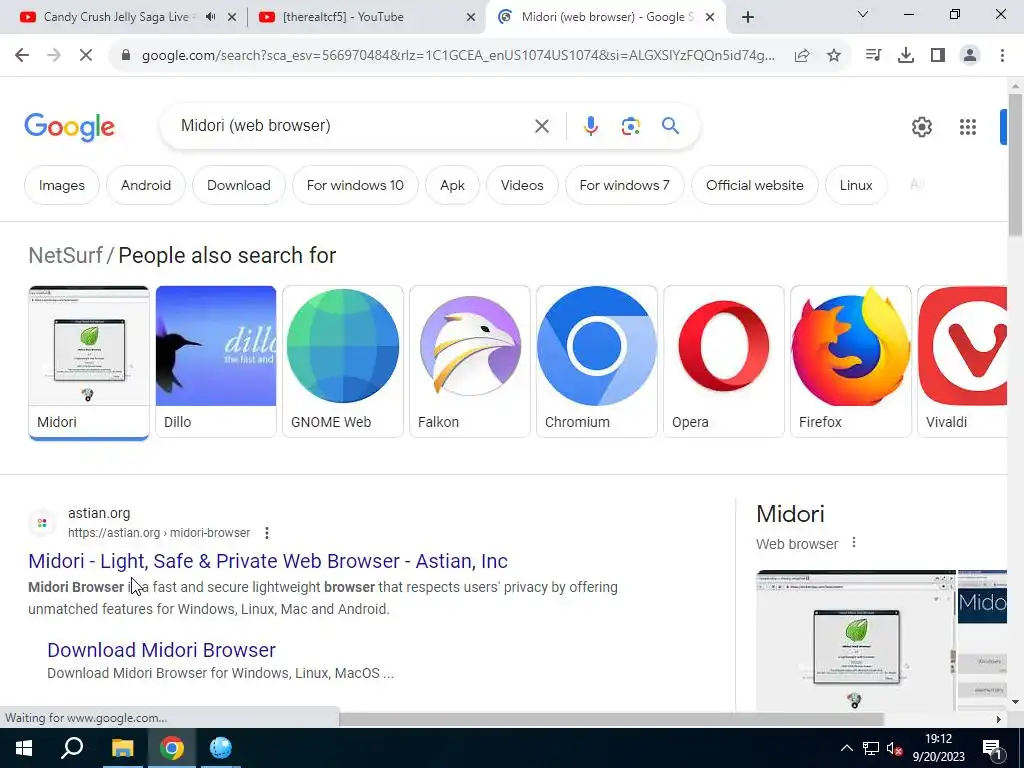The image size is (1024, 768).
Task: Select the Linux filter chip
Action: [x=856, y=185]
